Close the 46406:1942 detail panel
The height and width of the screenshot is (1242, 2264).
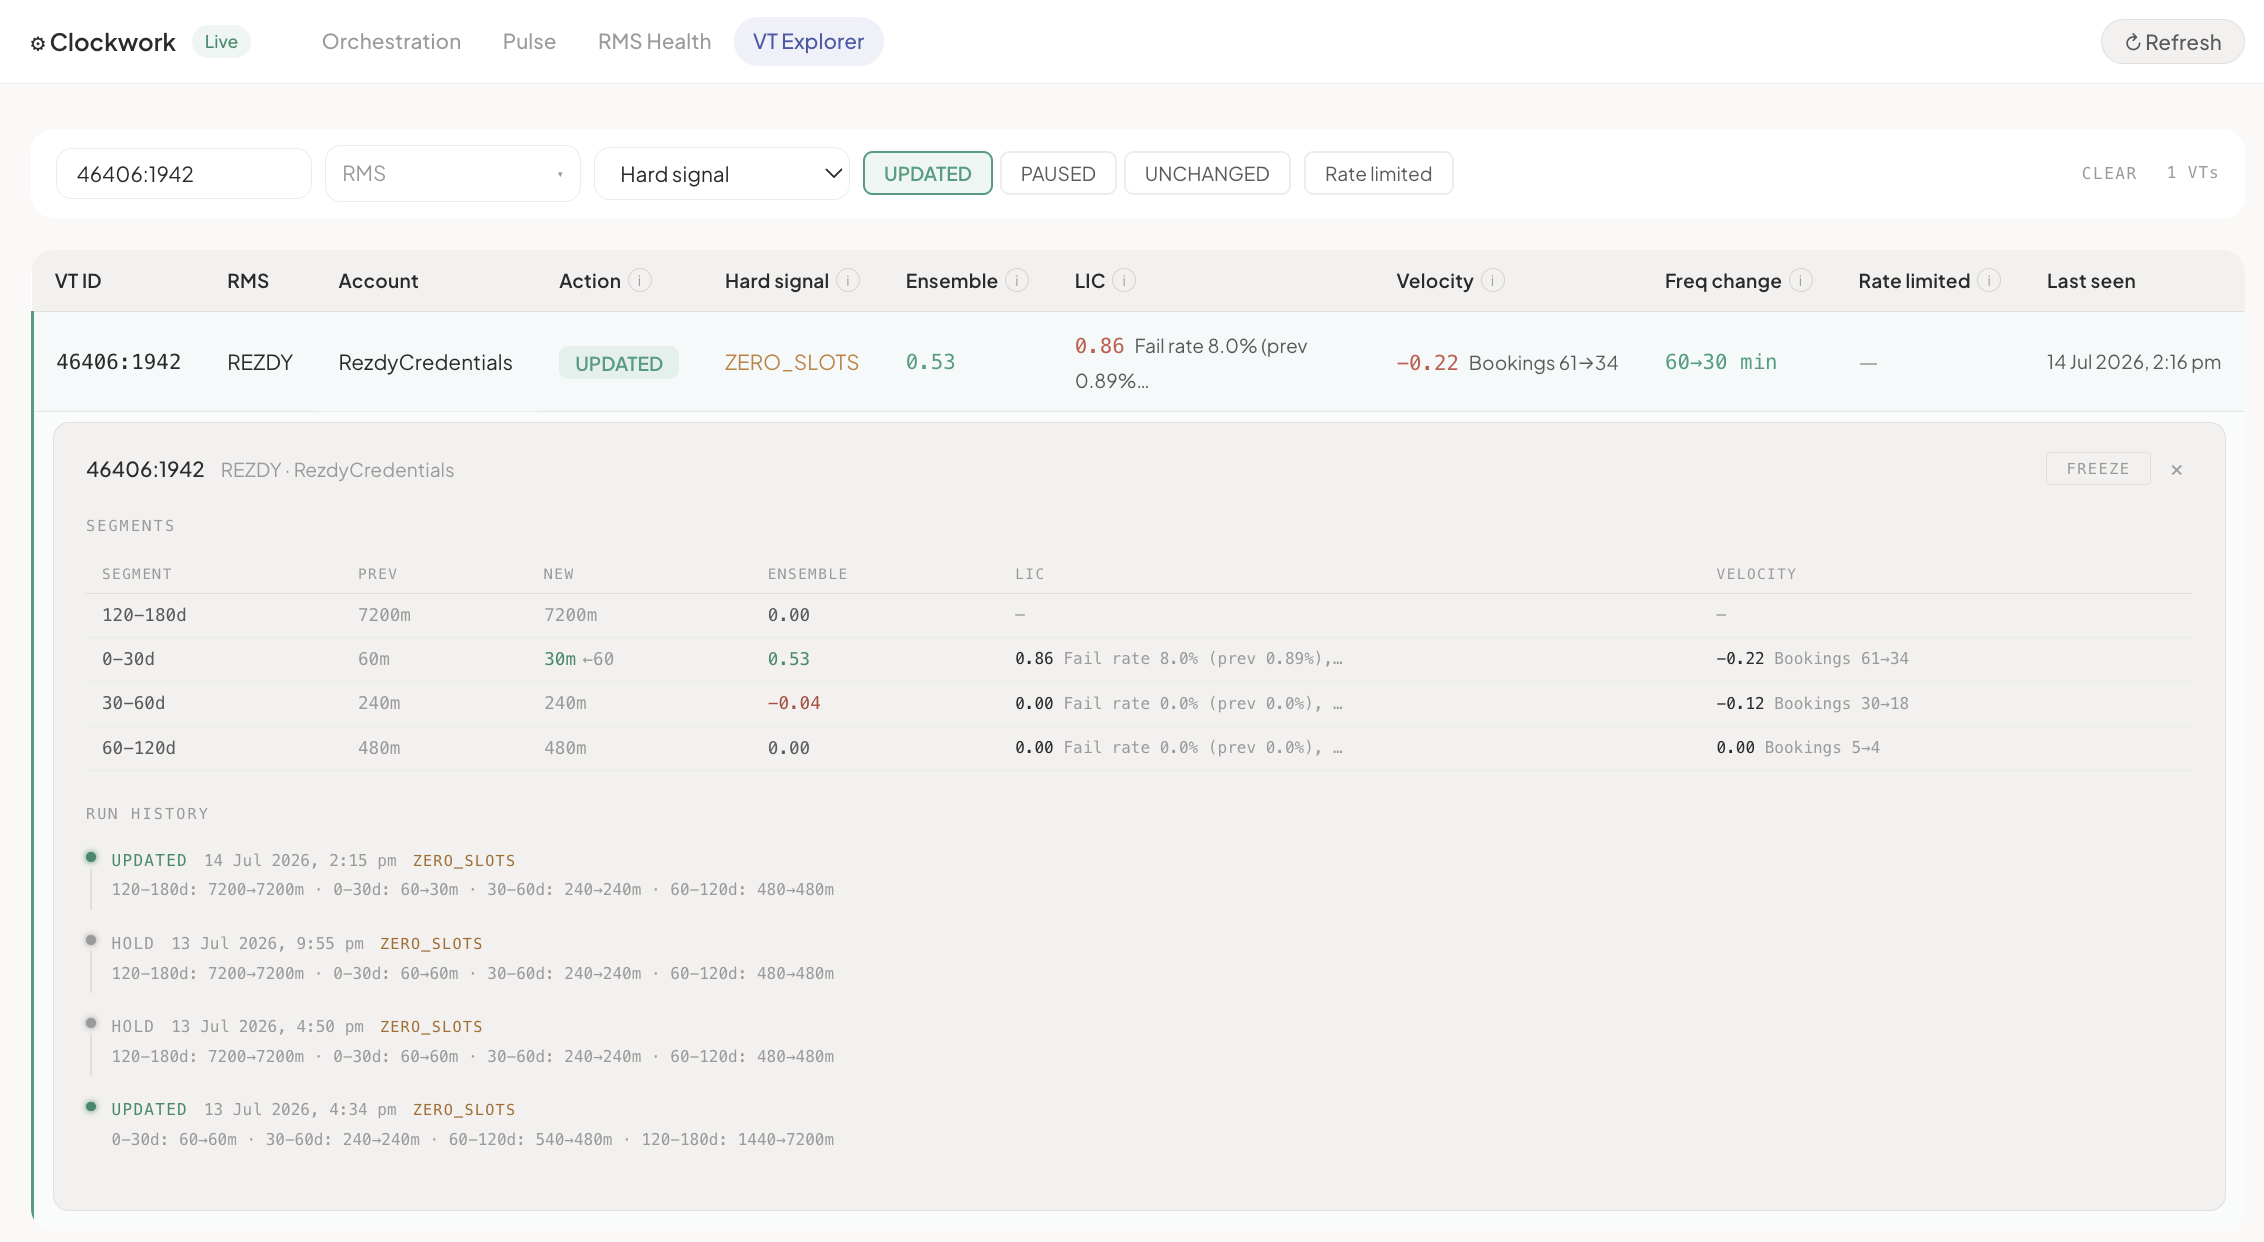2177,470
